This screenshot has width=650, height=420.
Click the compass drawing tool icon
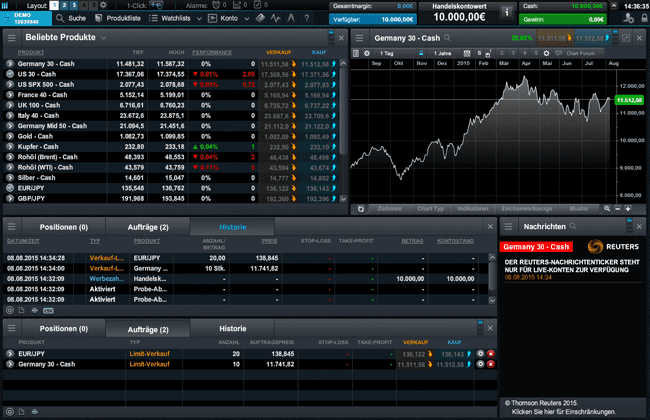291,18
